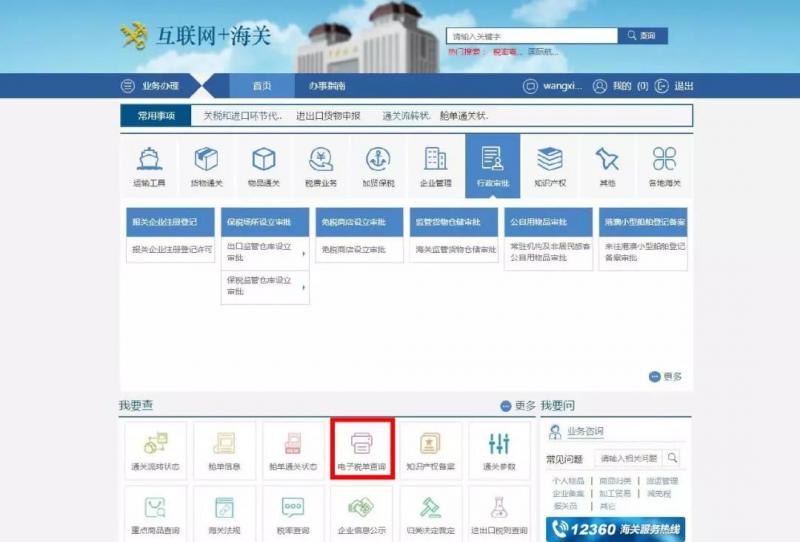Select the 知识产权 stacked layers icon

point(549,165)
